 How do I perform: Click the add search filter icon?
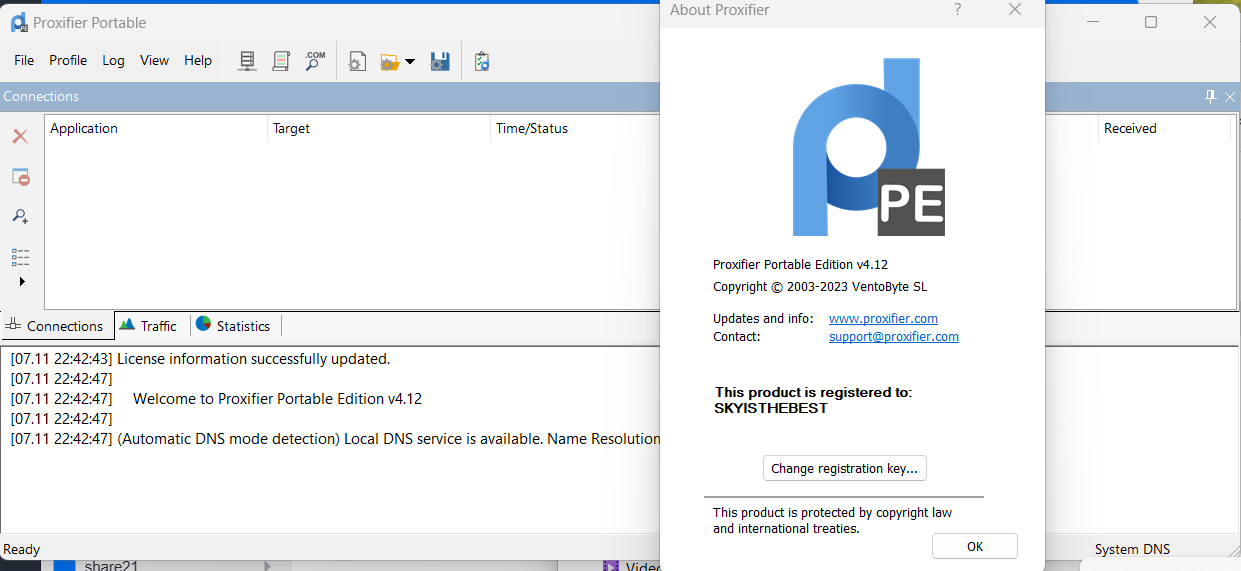[x=20, y=216]
